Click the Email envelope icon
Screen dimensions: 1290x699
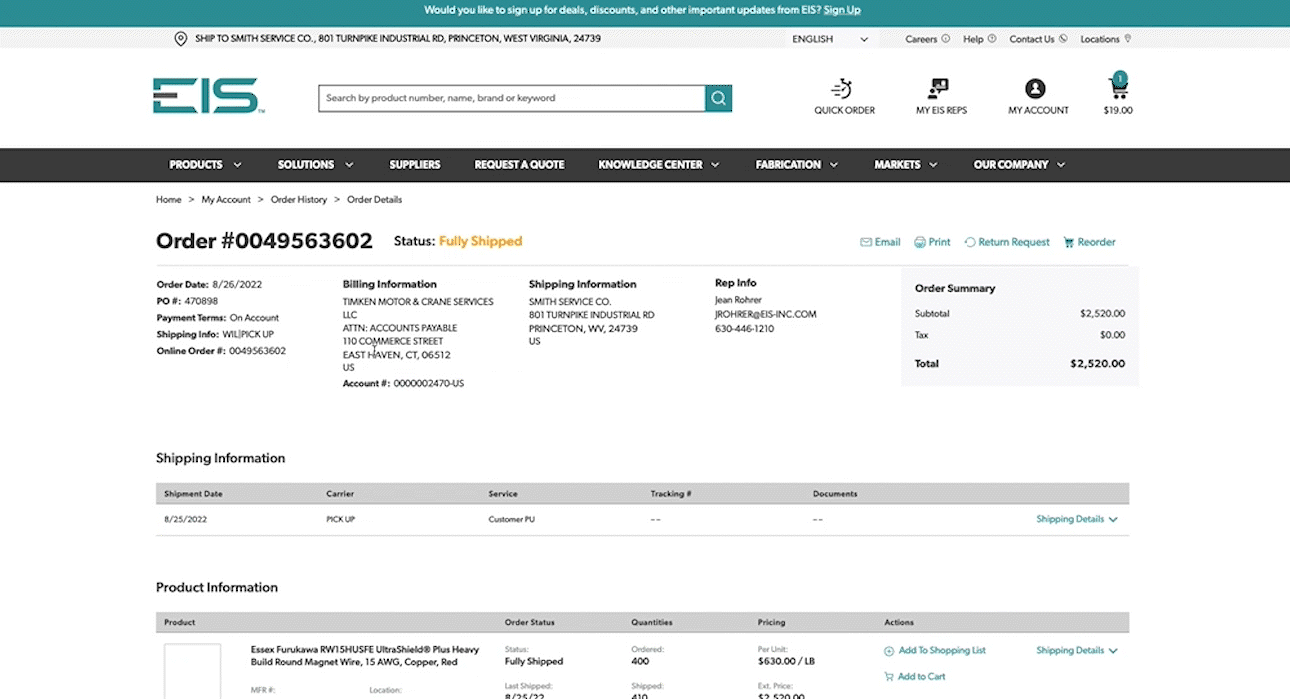[x=866, y=242]
